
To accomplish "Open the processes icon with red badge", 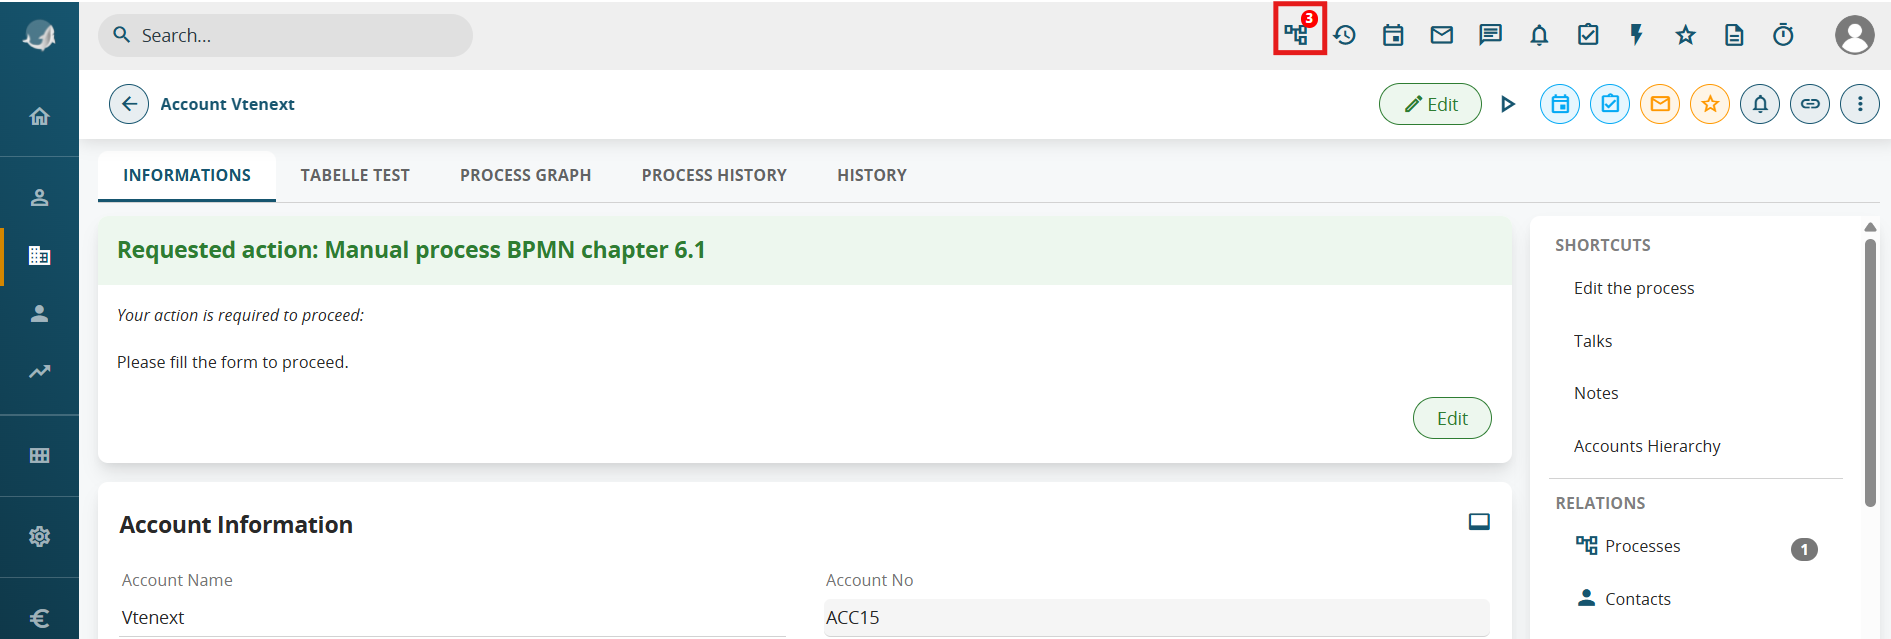I will (1298, 31).
